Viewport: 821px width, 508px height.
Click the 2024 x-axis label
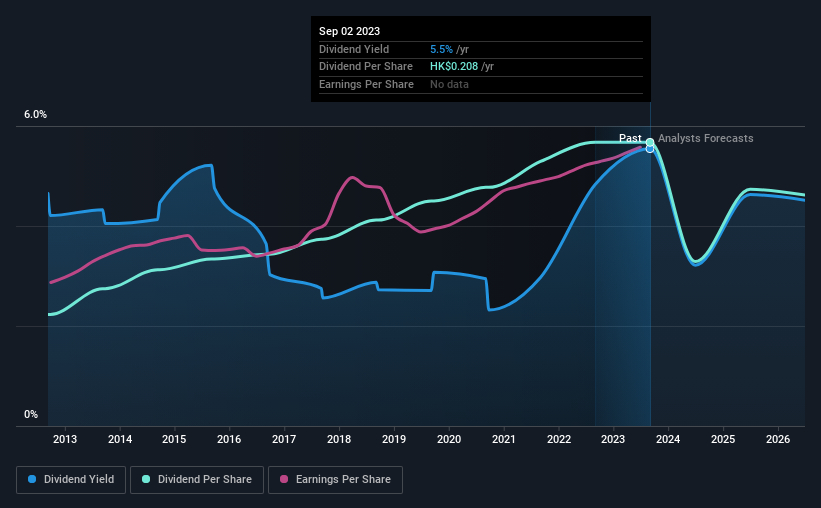pos(668,439)
